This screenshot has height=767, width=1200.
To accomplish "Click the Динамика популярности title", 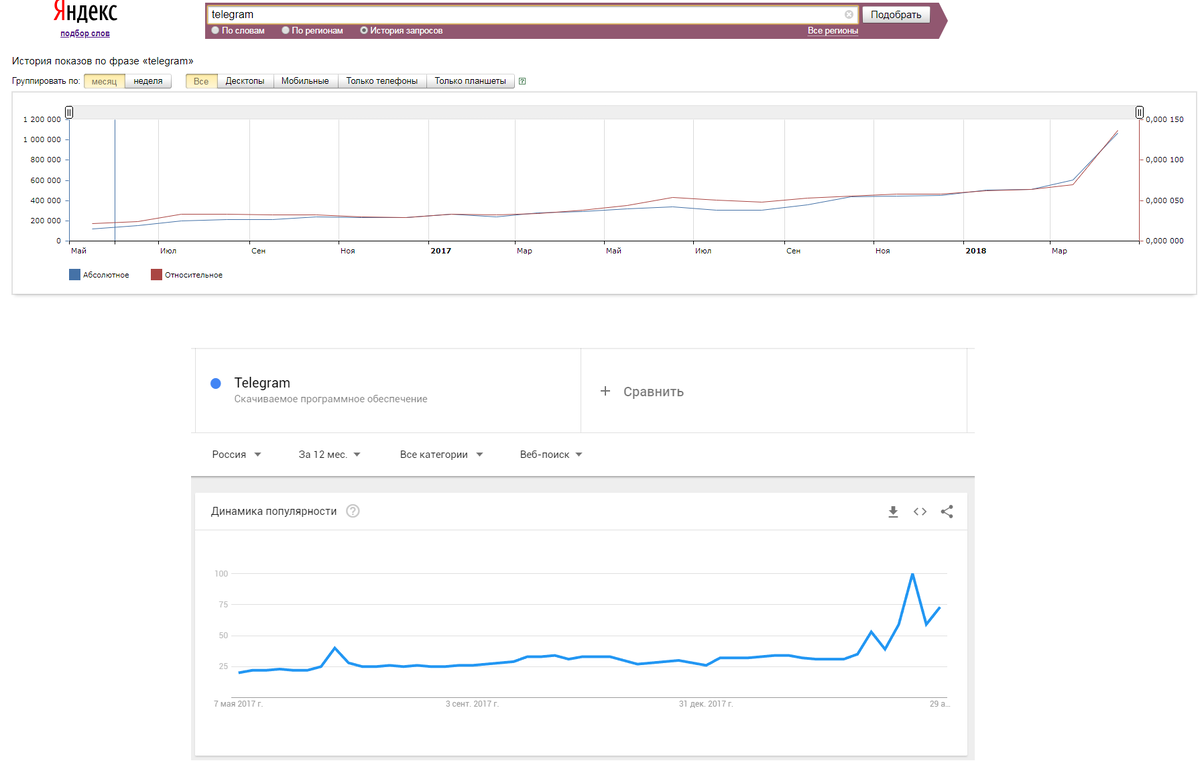I will click(274, 511).
